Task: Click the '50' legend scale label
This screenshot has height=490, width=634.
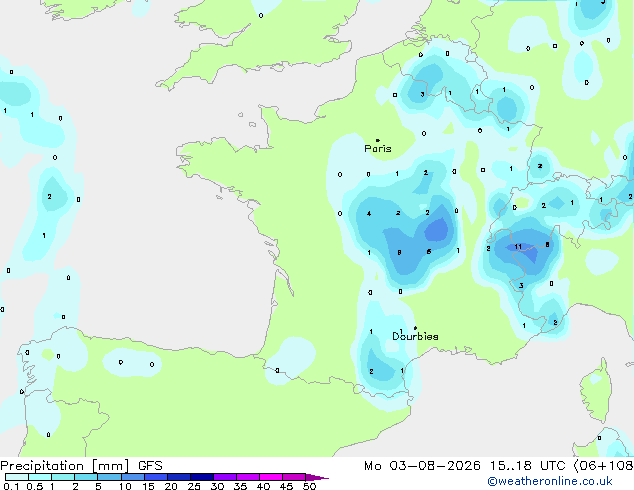Action: [x=310, y=486]
